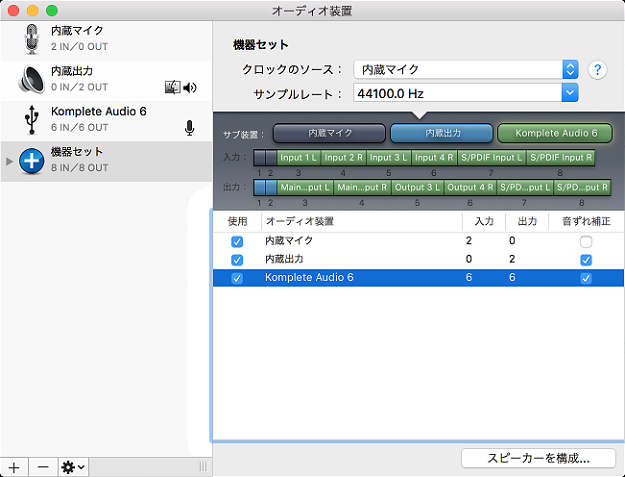
Task: Click the sidebar resize grip handle
Action: 203,467
